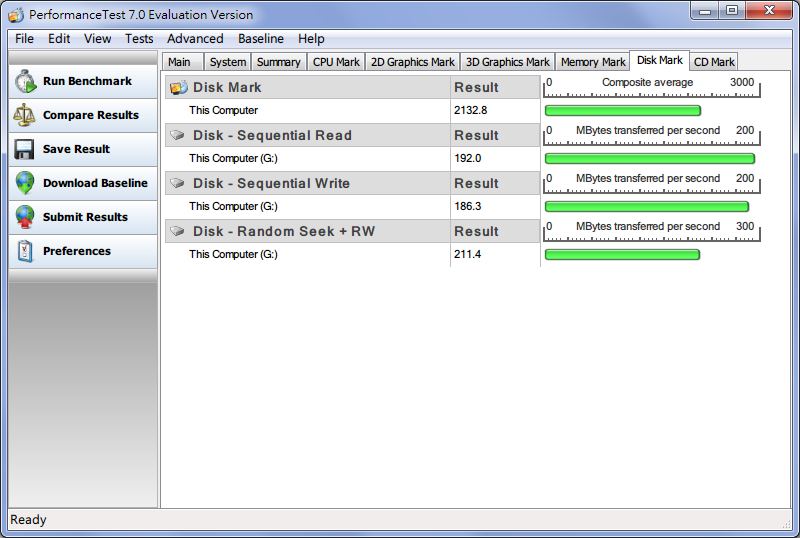The width and height of the screenshot is (800, 538).
Task: Open the Help menu
Action: (x=311, y=39)
